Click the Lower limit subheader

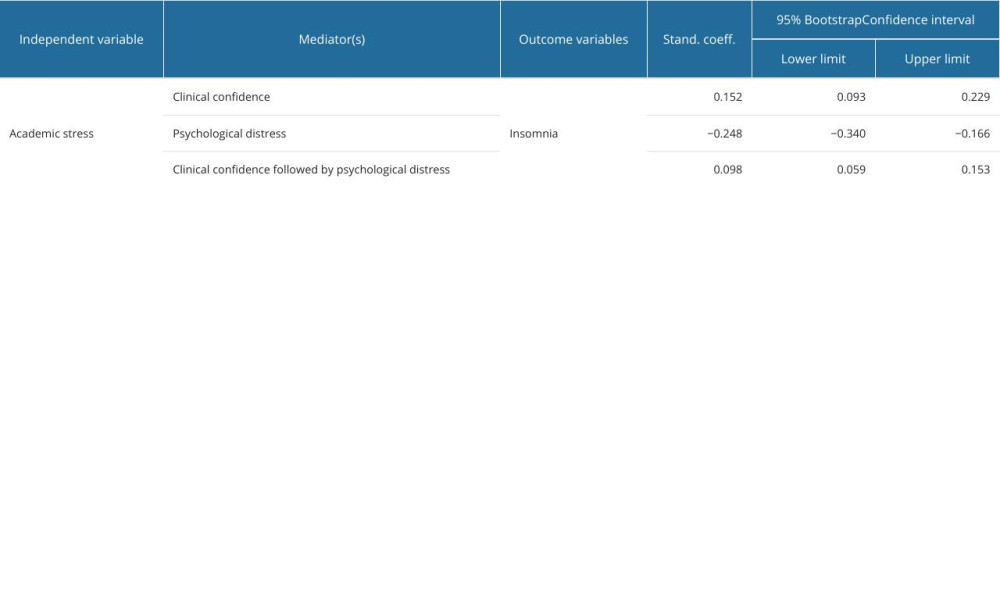(813, 59)
